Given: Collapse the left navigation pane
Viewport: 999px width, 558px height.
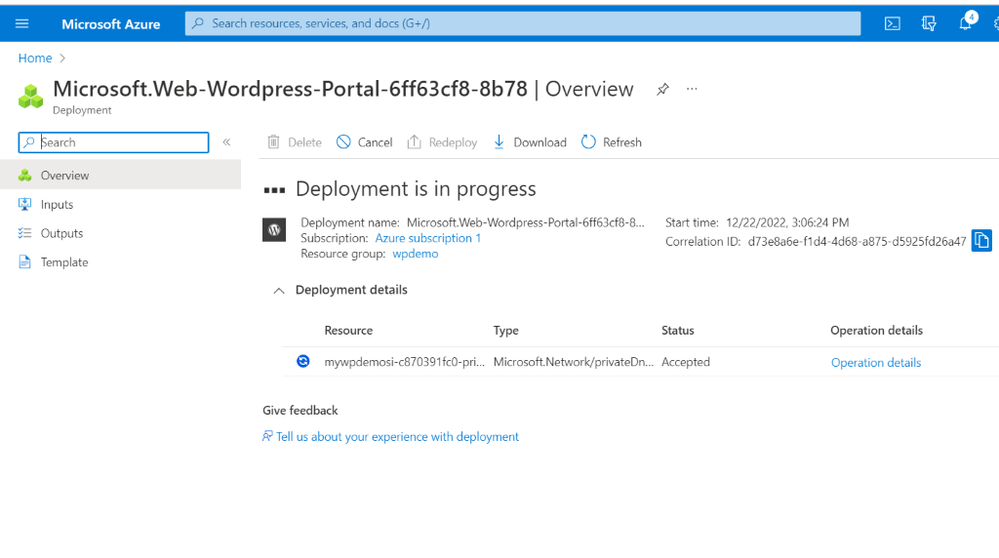Looking at the screenshot, I should click(226, 142).
